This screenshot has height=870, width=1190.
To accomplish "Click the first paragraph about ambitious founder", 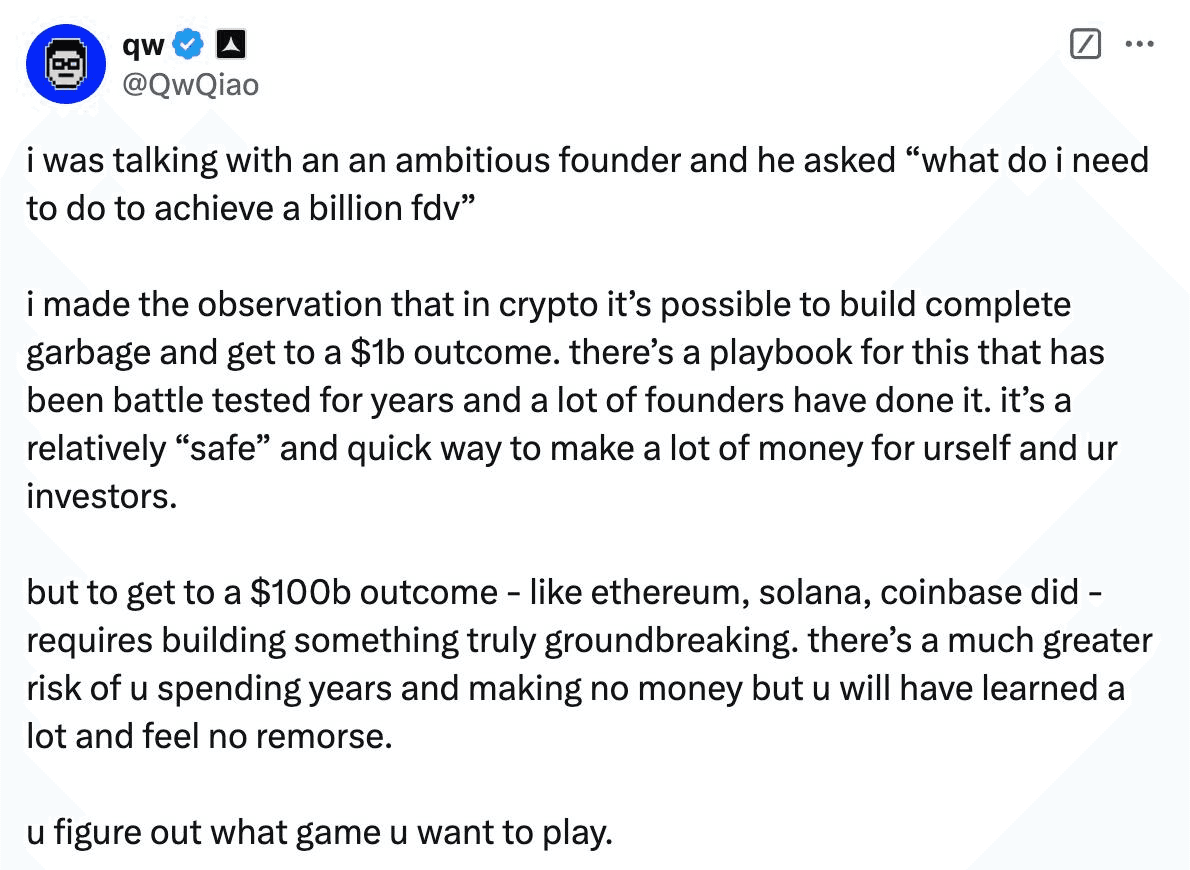I will point(587,184).
